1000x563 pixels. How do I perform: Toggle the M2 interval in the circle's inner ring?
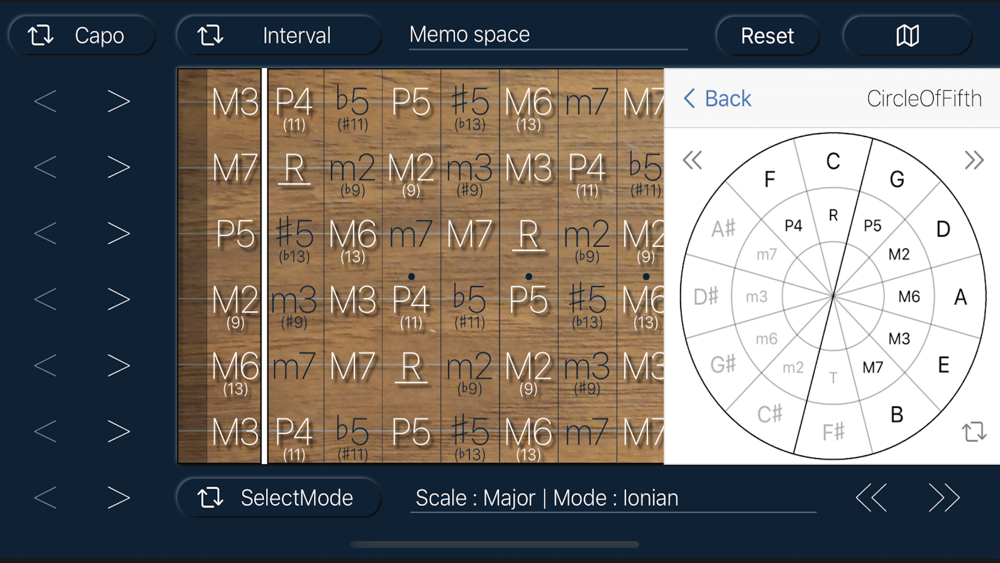point(899,254)
